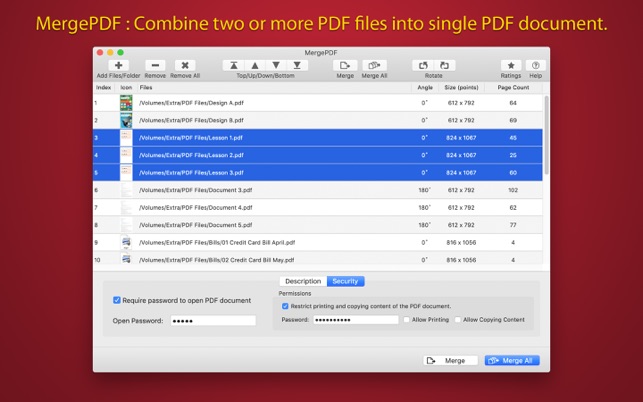Open Help via the question mark icon

[536, 65]
